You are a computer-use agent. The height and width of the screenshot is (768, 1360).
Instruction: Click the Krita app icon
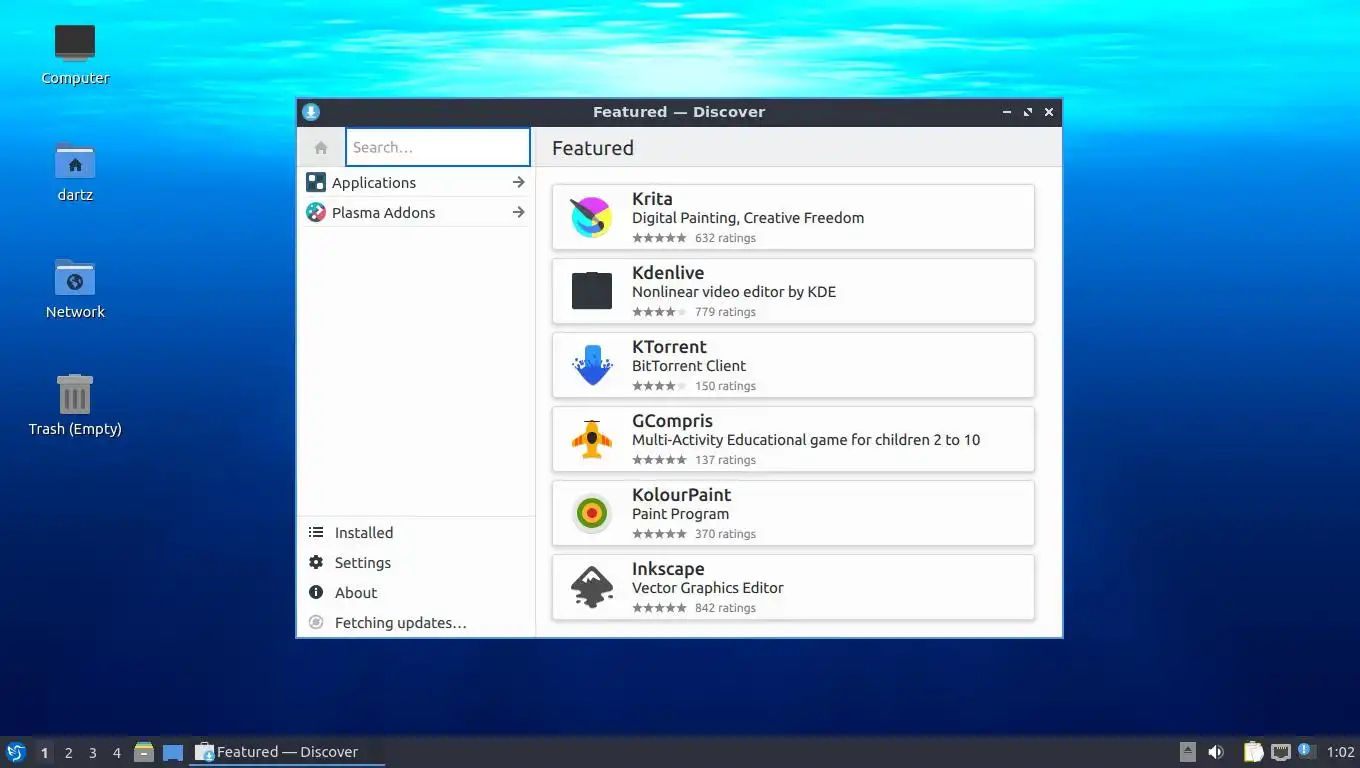[591, 217]
